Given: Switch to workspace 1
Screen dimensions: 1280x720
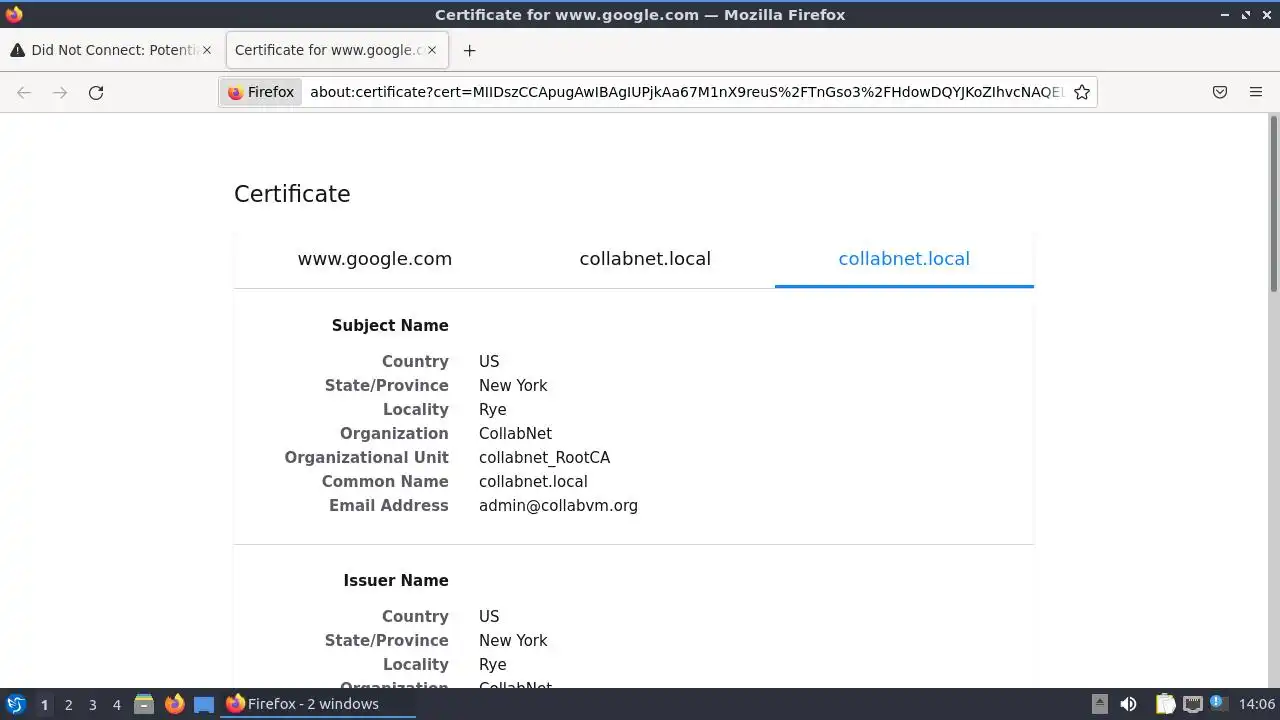Looking at the screenshot, I should pyautogui.click(x=44, y=704).
